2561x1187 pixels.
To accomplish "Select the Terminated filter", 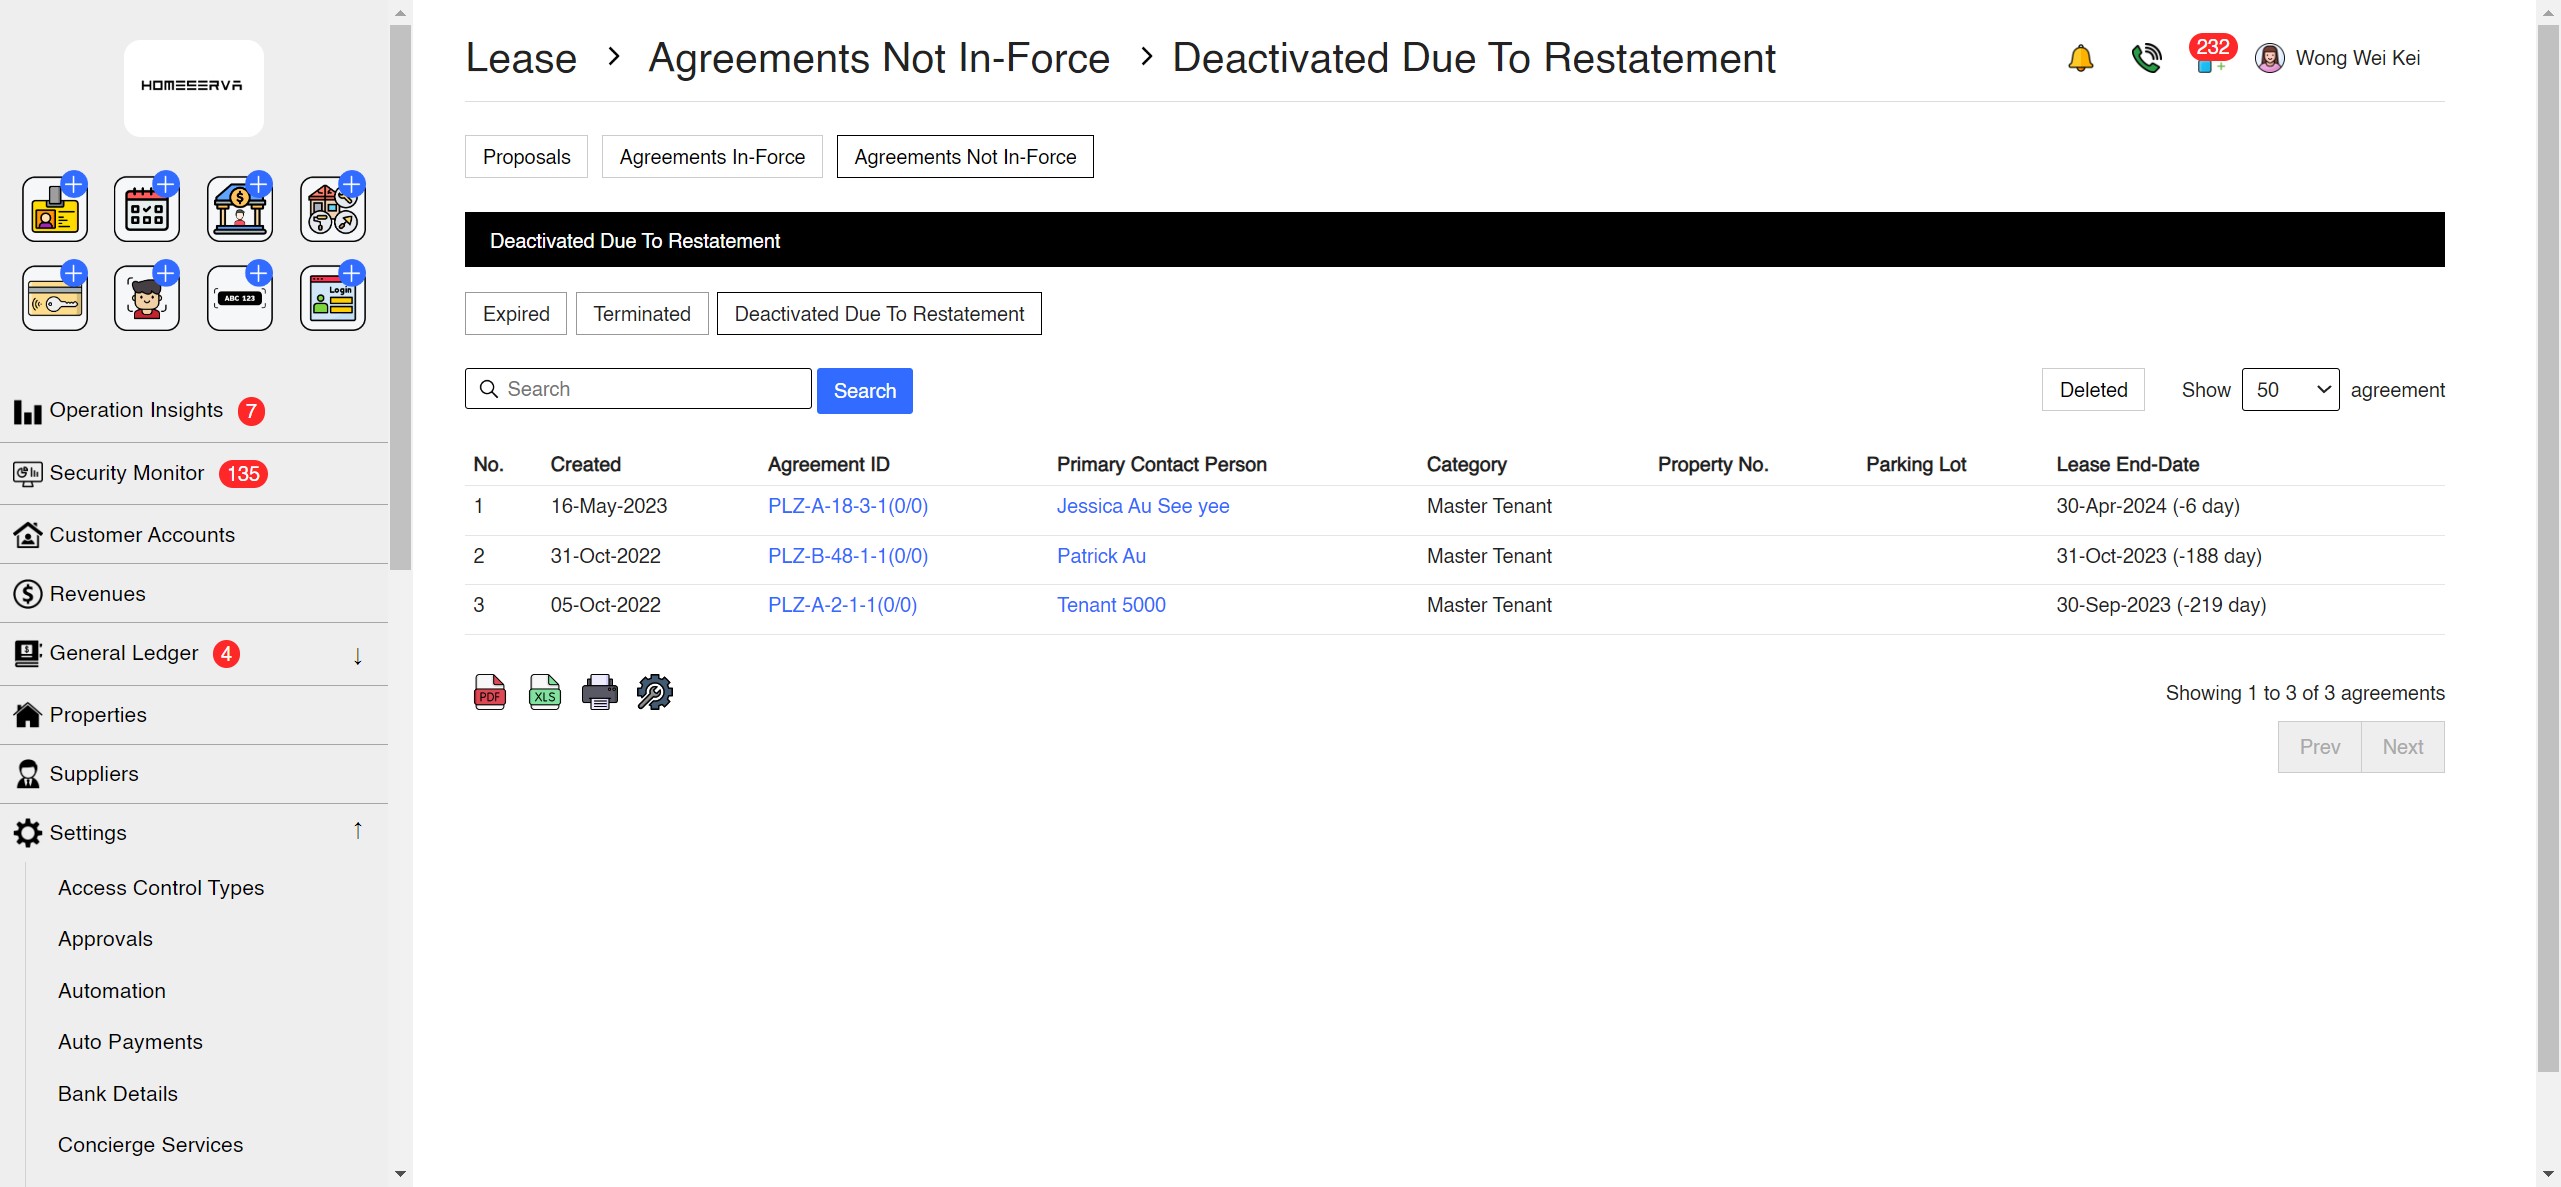I will tap(641, 313).
